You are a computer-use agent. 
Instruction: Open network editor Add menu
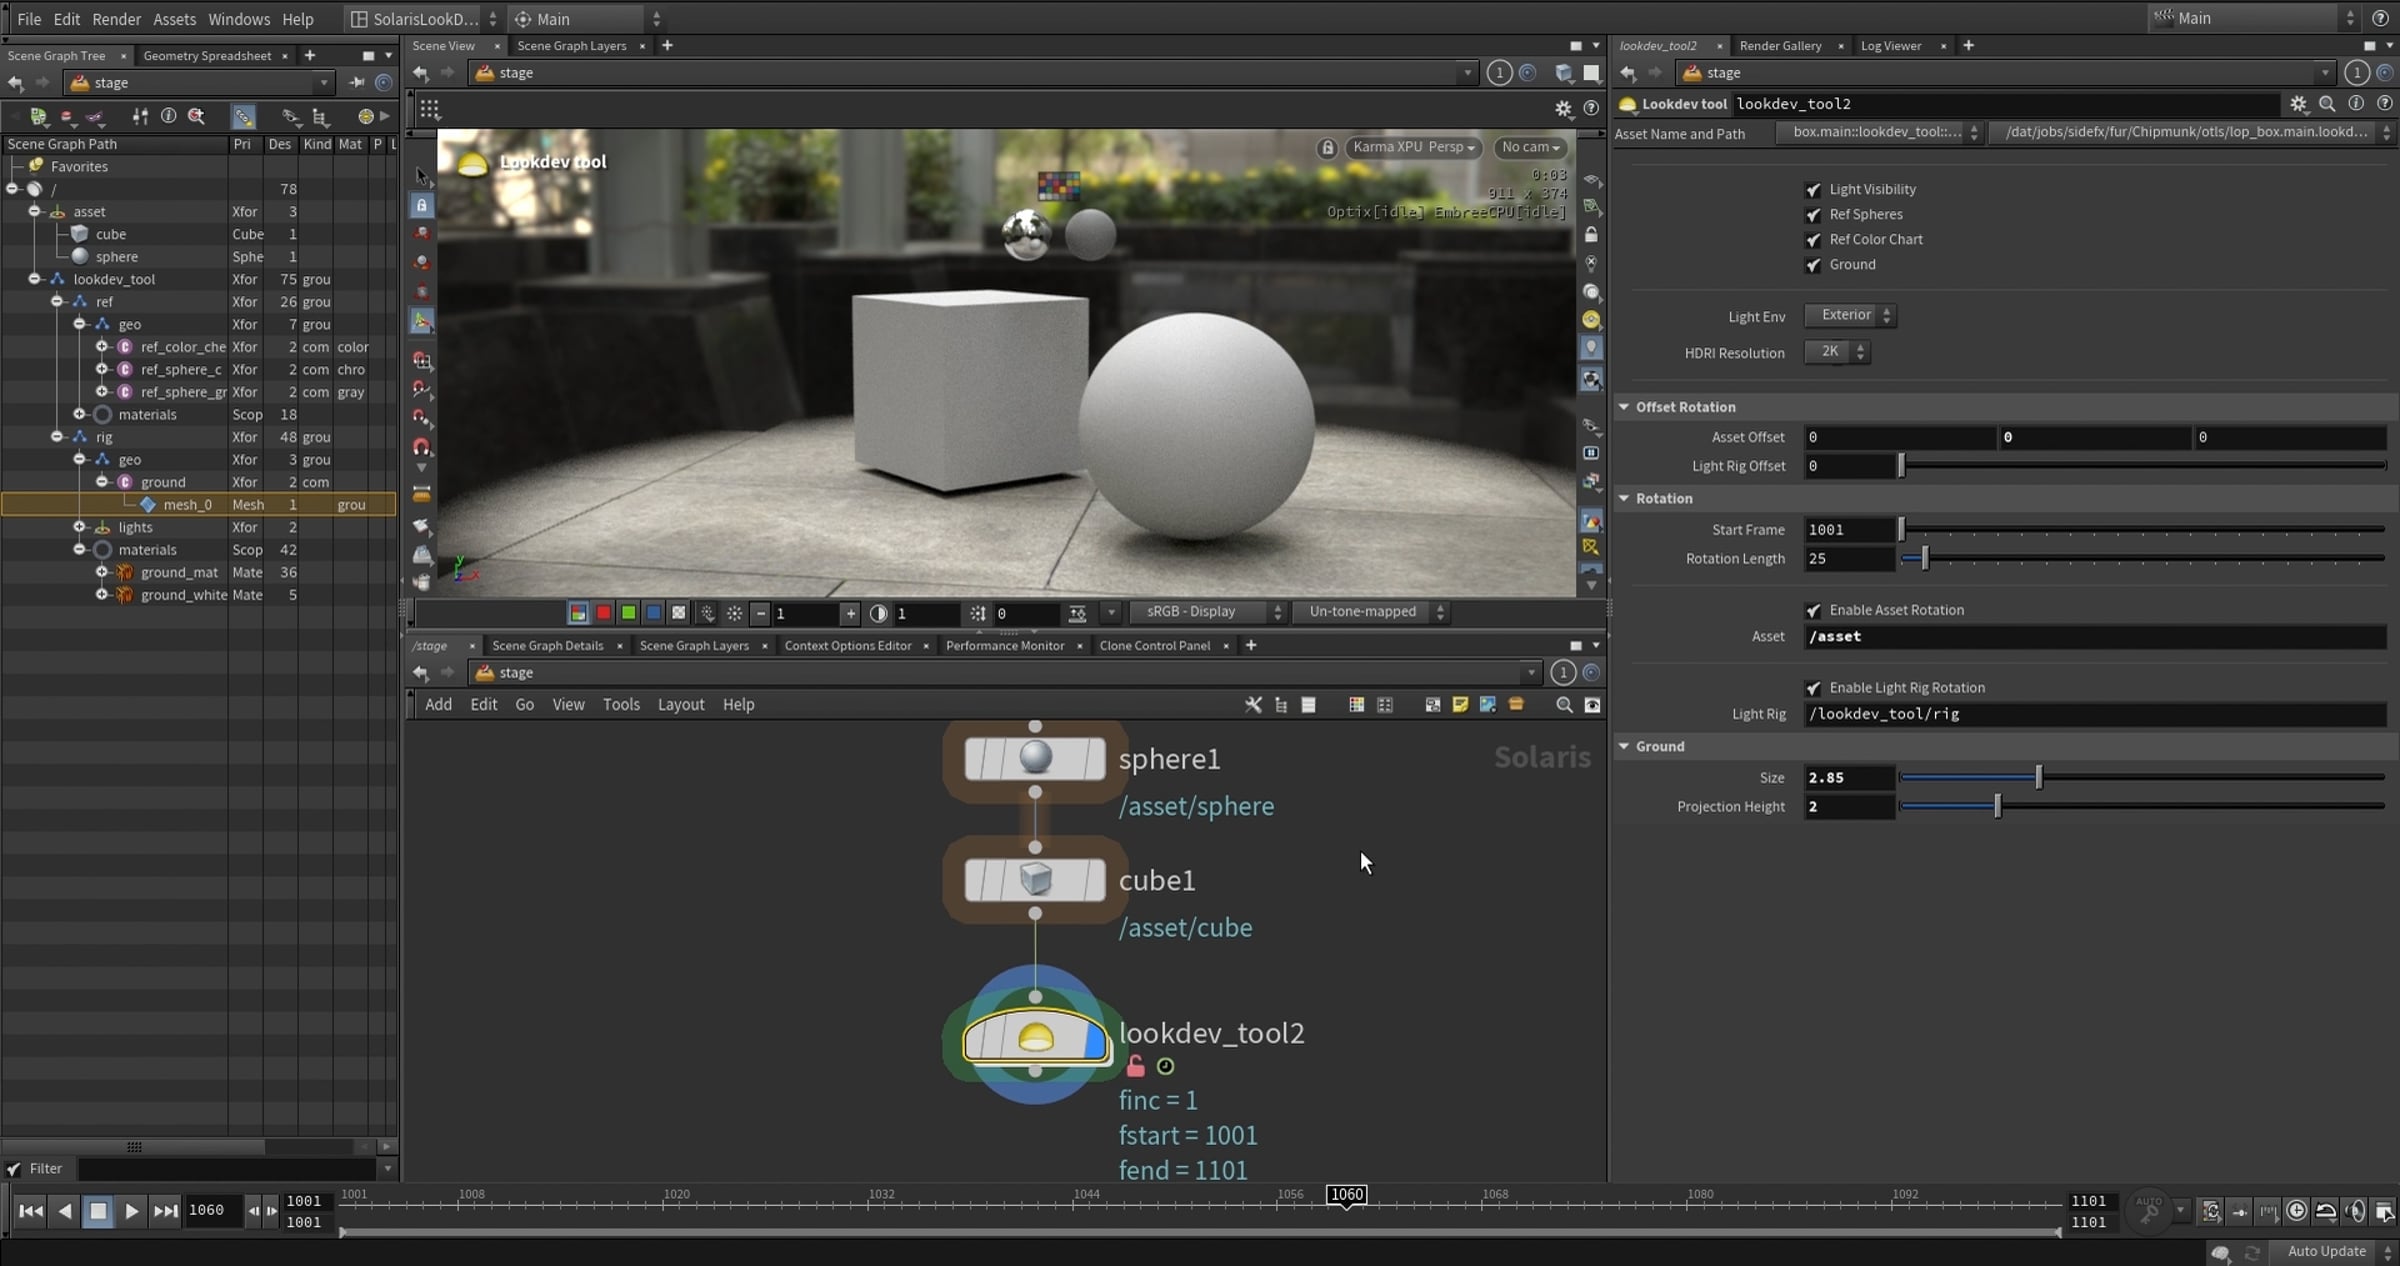[438, 705]
